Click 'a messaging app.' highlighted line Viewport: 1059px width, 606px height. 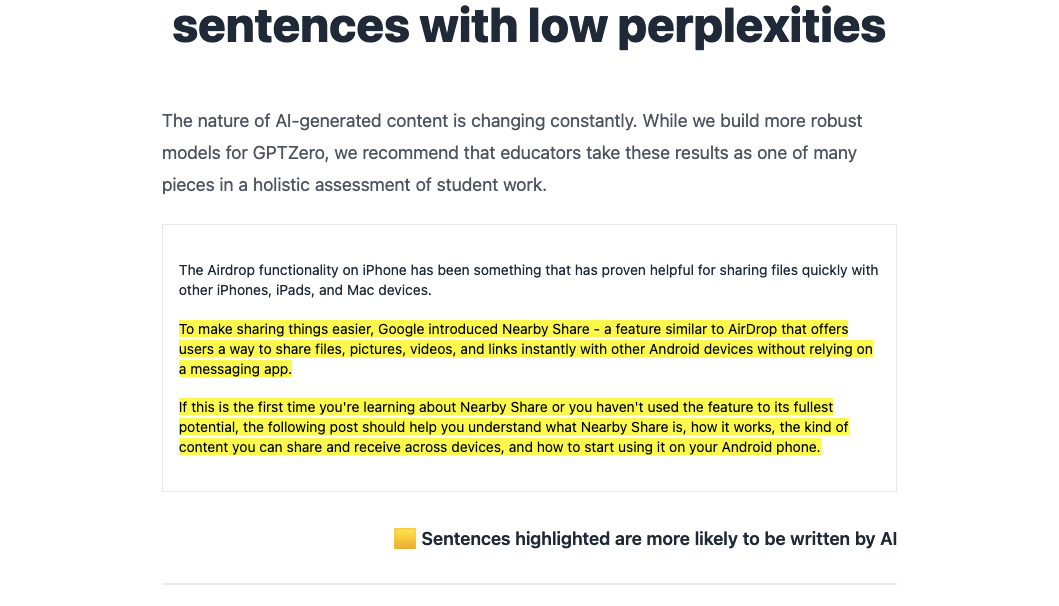tap(235, 369)
